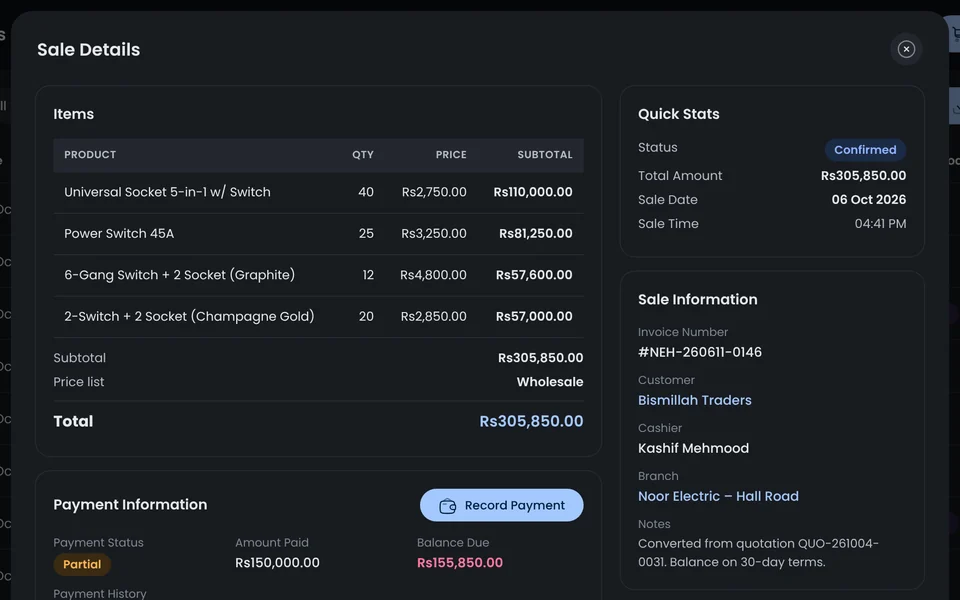Click the Rs110,000.00 subtotal cell
The width and height of the screenshot is (960, 600).
[x=533, y=192]
